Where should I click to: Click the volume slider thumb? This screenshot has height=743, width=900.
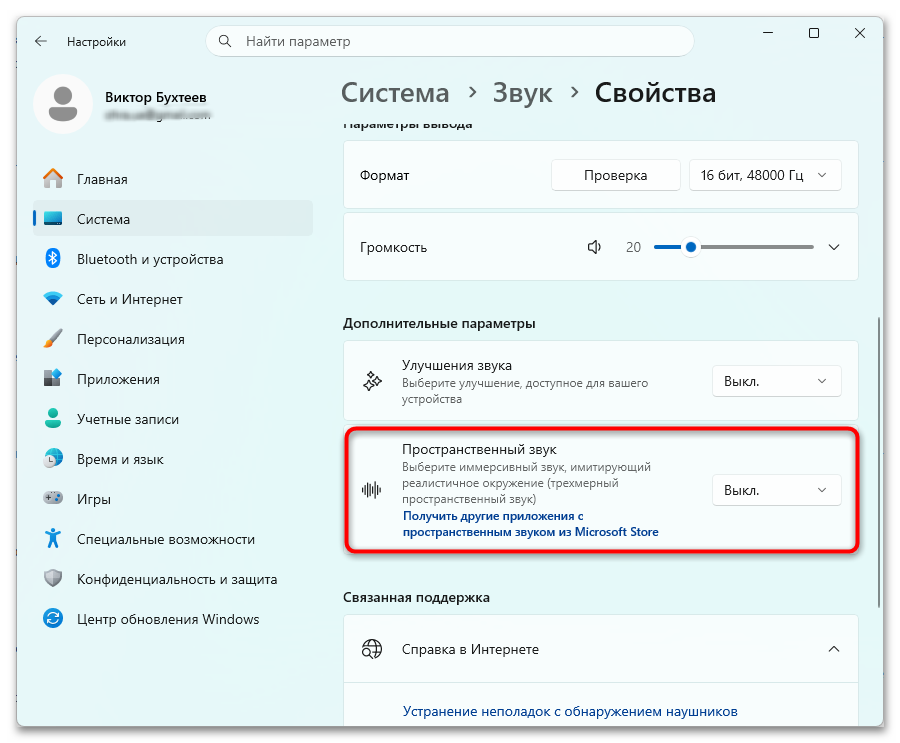pyautogui.click(x=691, y=247)
